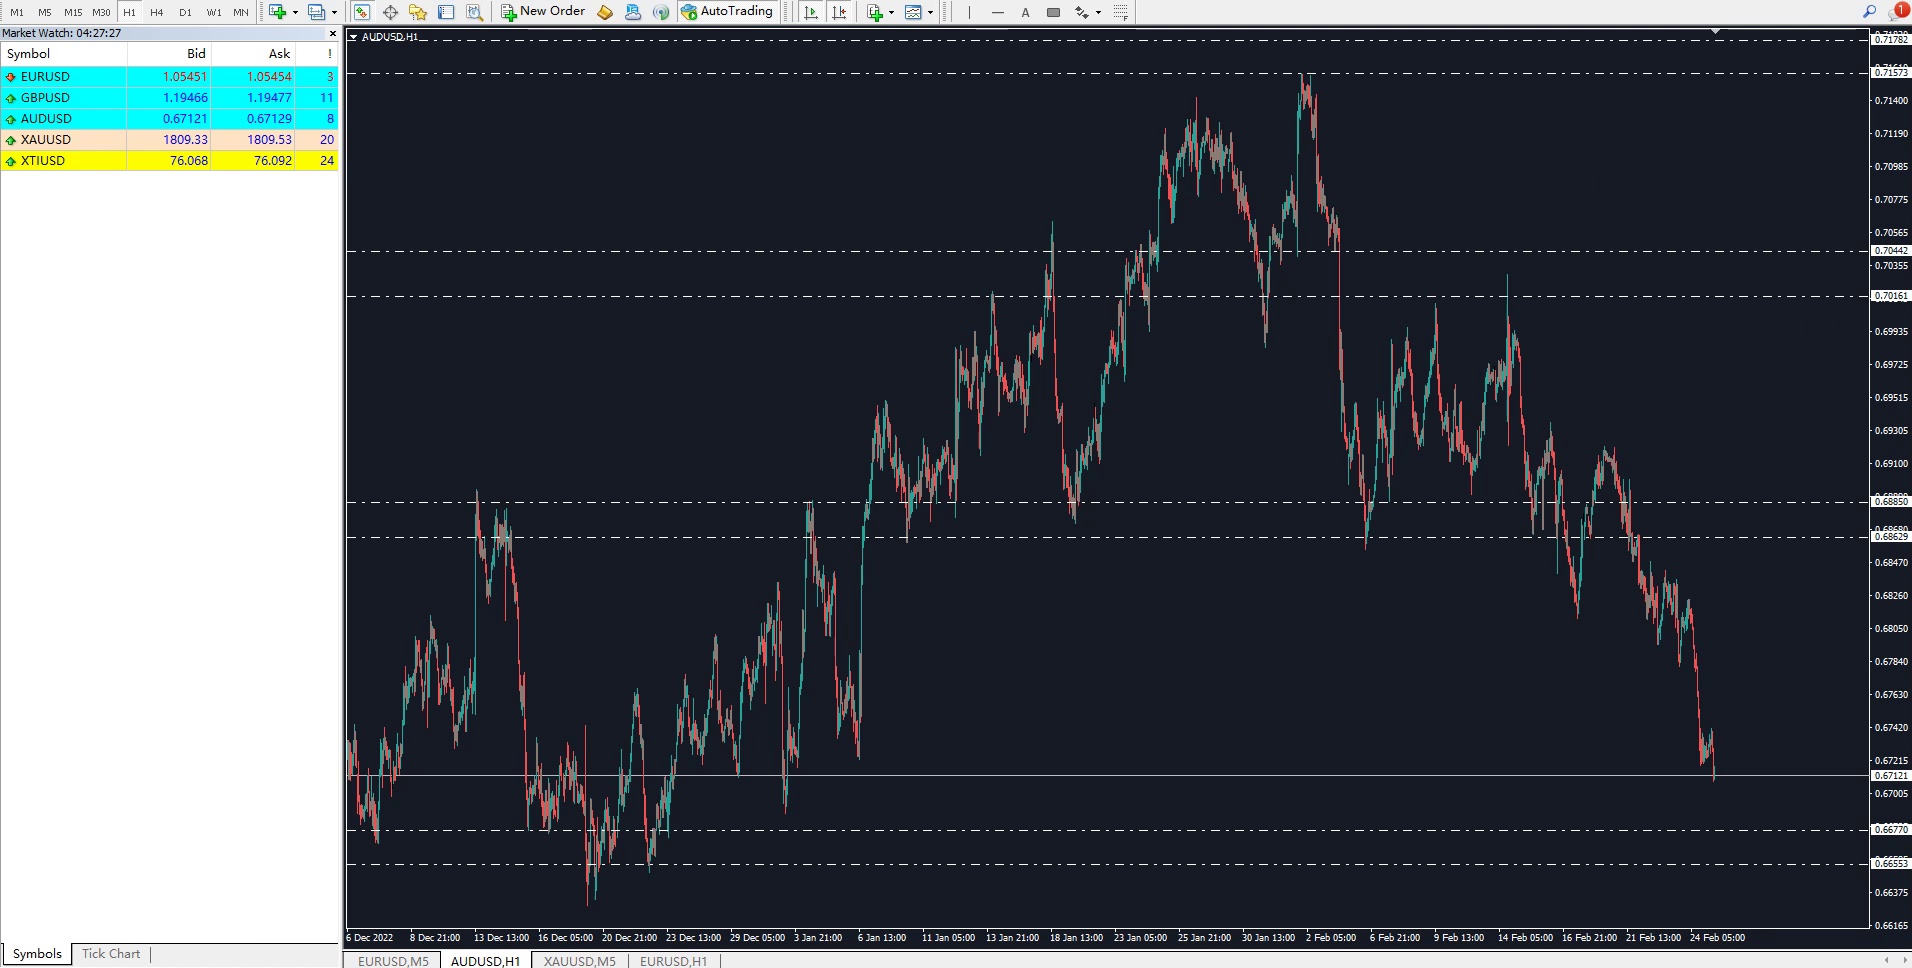Viewport: 1912px width, 968px height.
Task: Open the chart profiles icon
Action: 317,12
